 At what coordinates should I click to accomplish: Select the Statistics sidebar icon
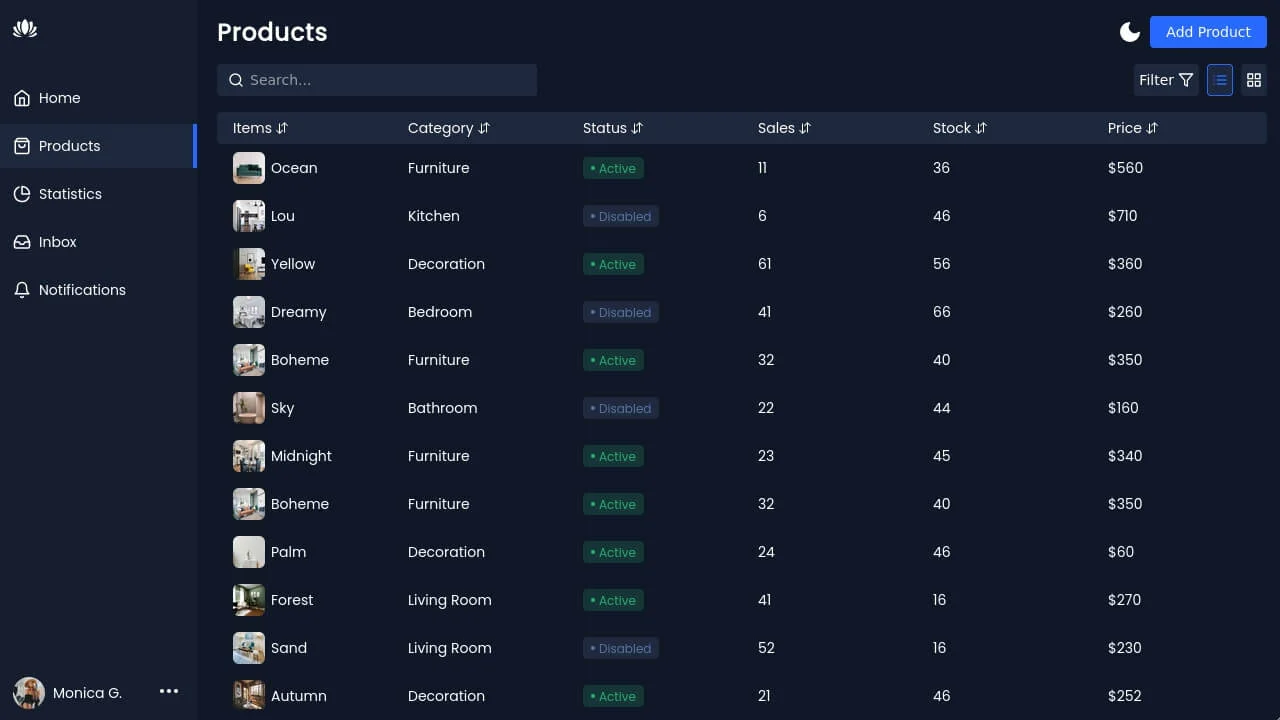click(x=21, y=193)
